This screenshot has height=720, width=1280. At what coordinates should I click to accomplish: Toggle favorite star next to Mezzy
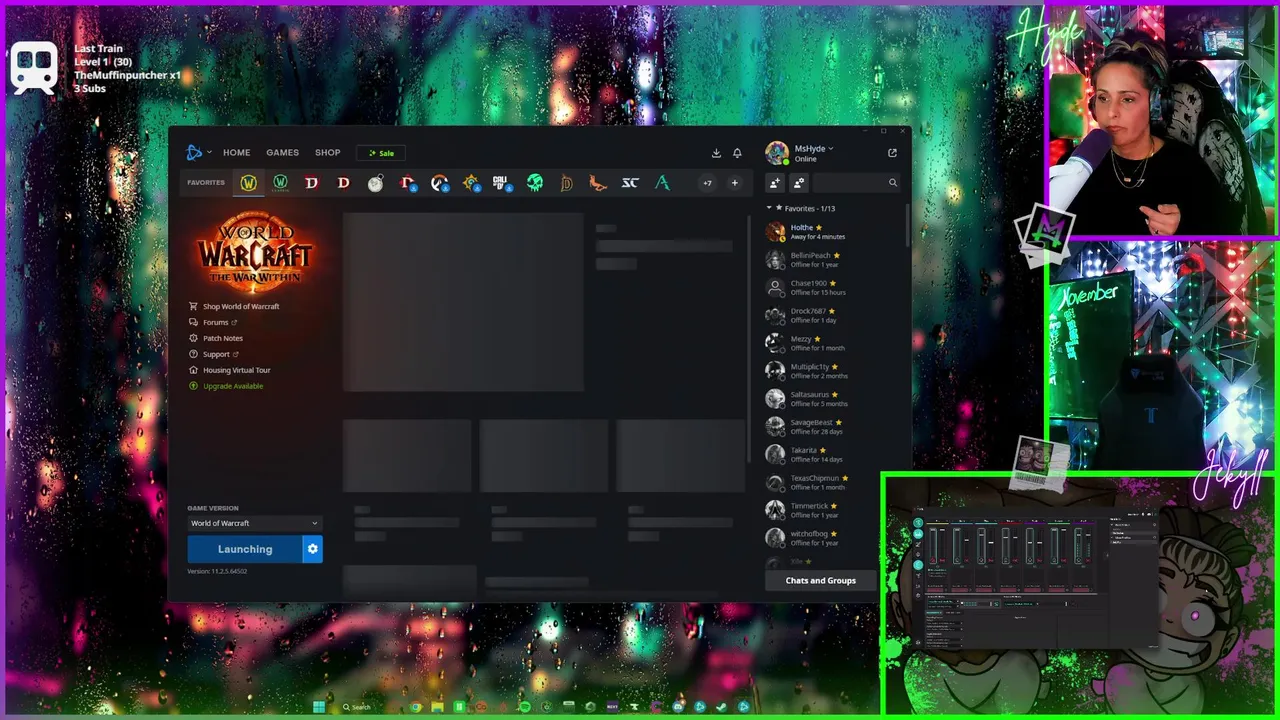(817, 339)
